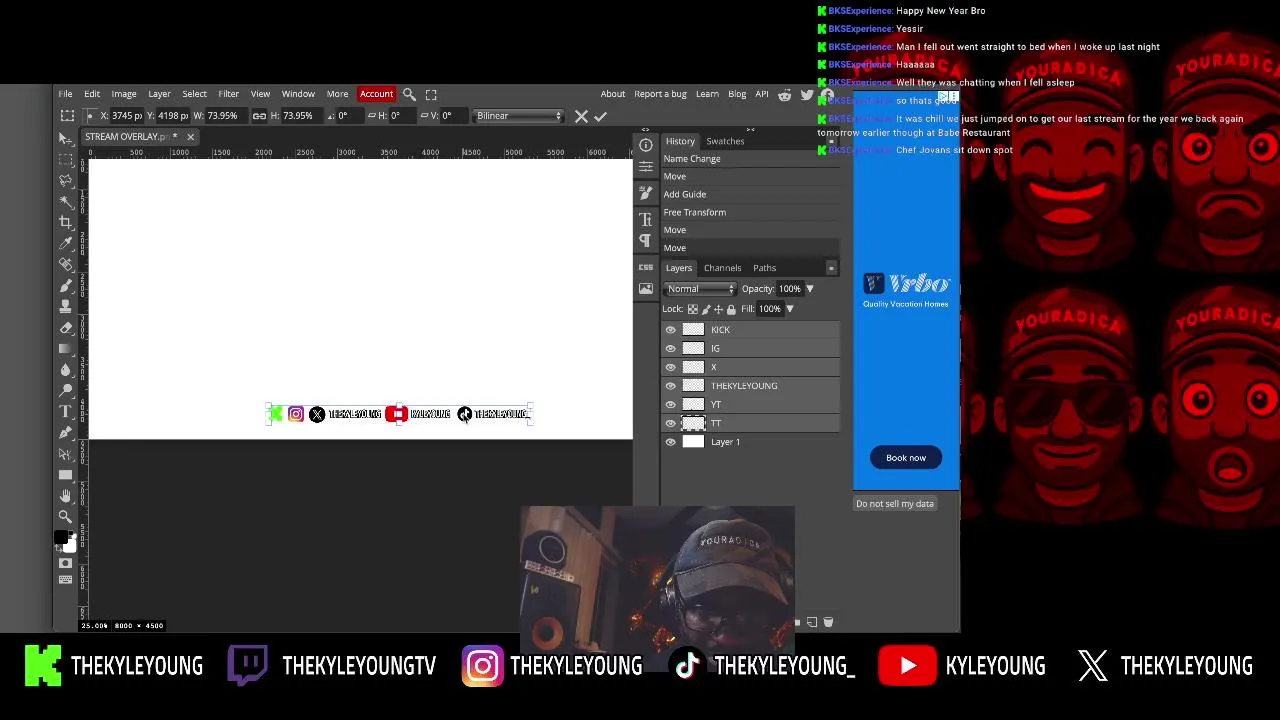This screenshot has width=1280, height=720.
Task: Cancel the free transform with X
Action: [581, 116]
